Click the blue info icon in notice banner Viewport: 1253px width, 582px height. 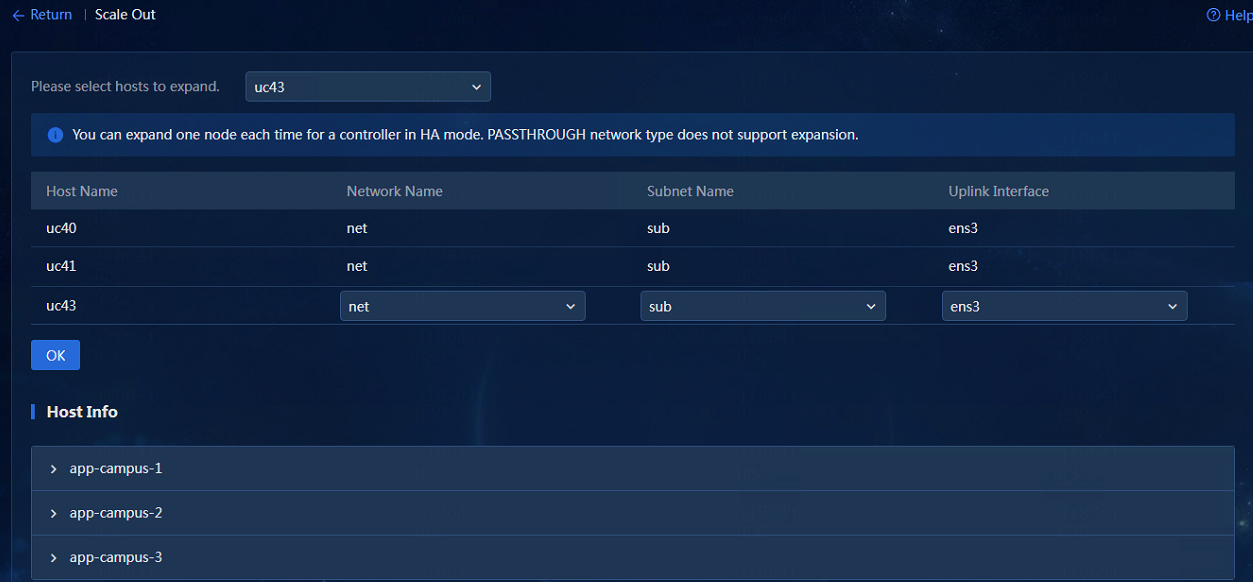click(x=56, y=135)
